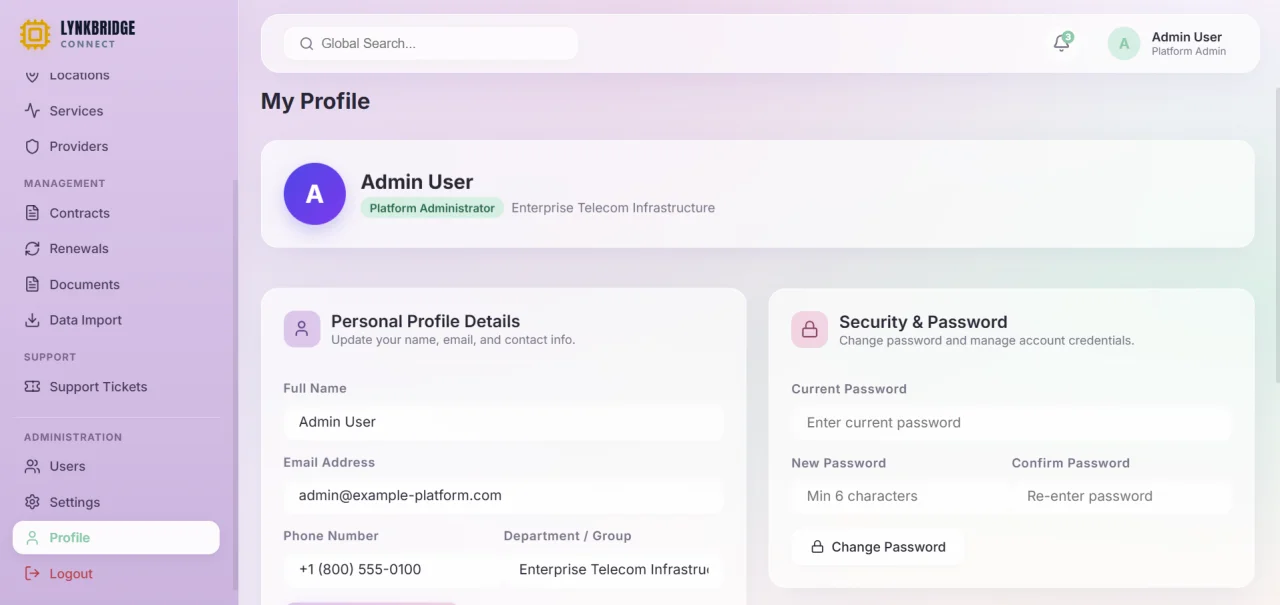Screen dimensions: 1280x605
Task: Click the Personal Profile Details person icon
Action: coord(302,329)
